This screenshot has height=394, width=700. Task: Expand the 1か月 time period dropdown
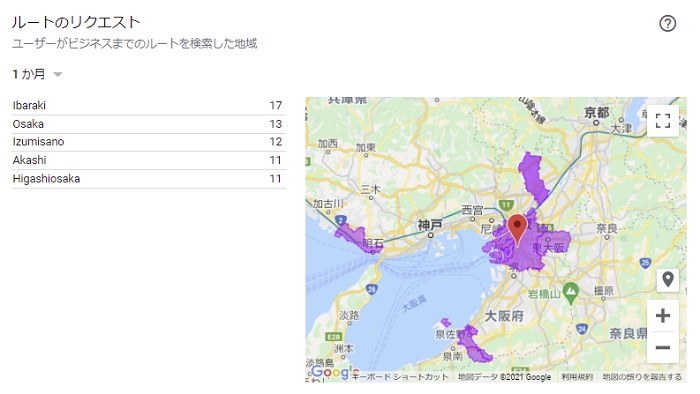[38, 74]
